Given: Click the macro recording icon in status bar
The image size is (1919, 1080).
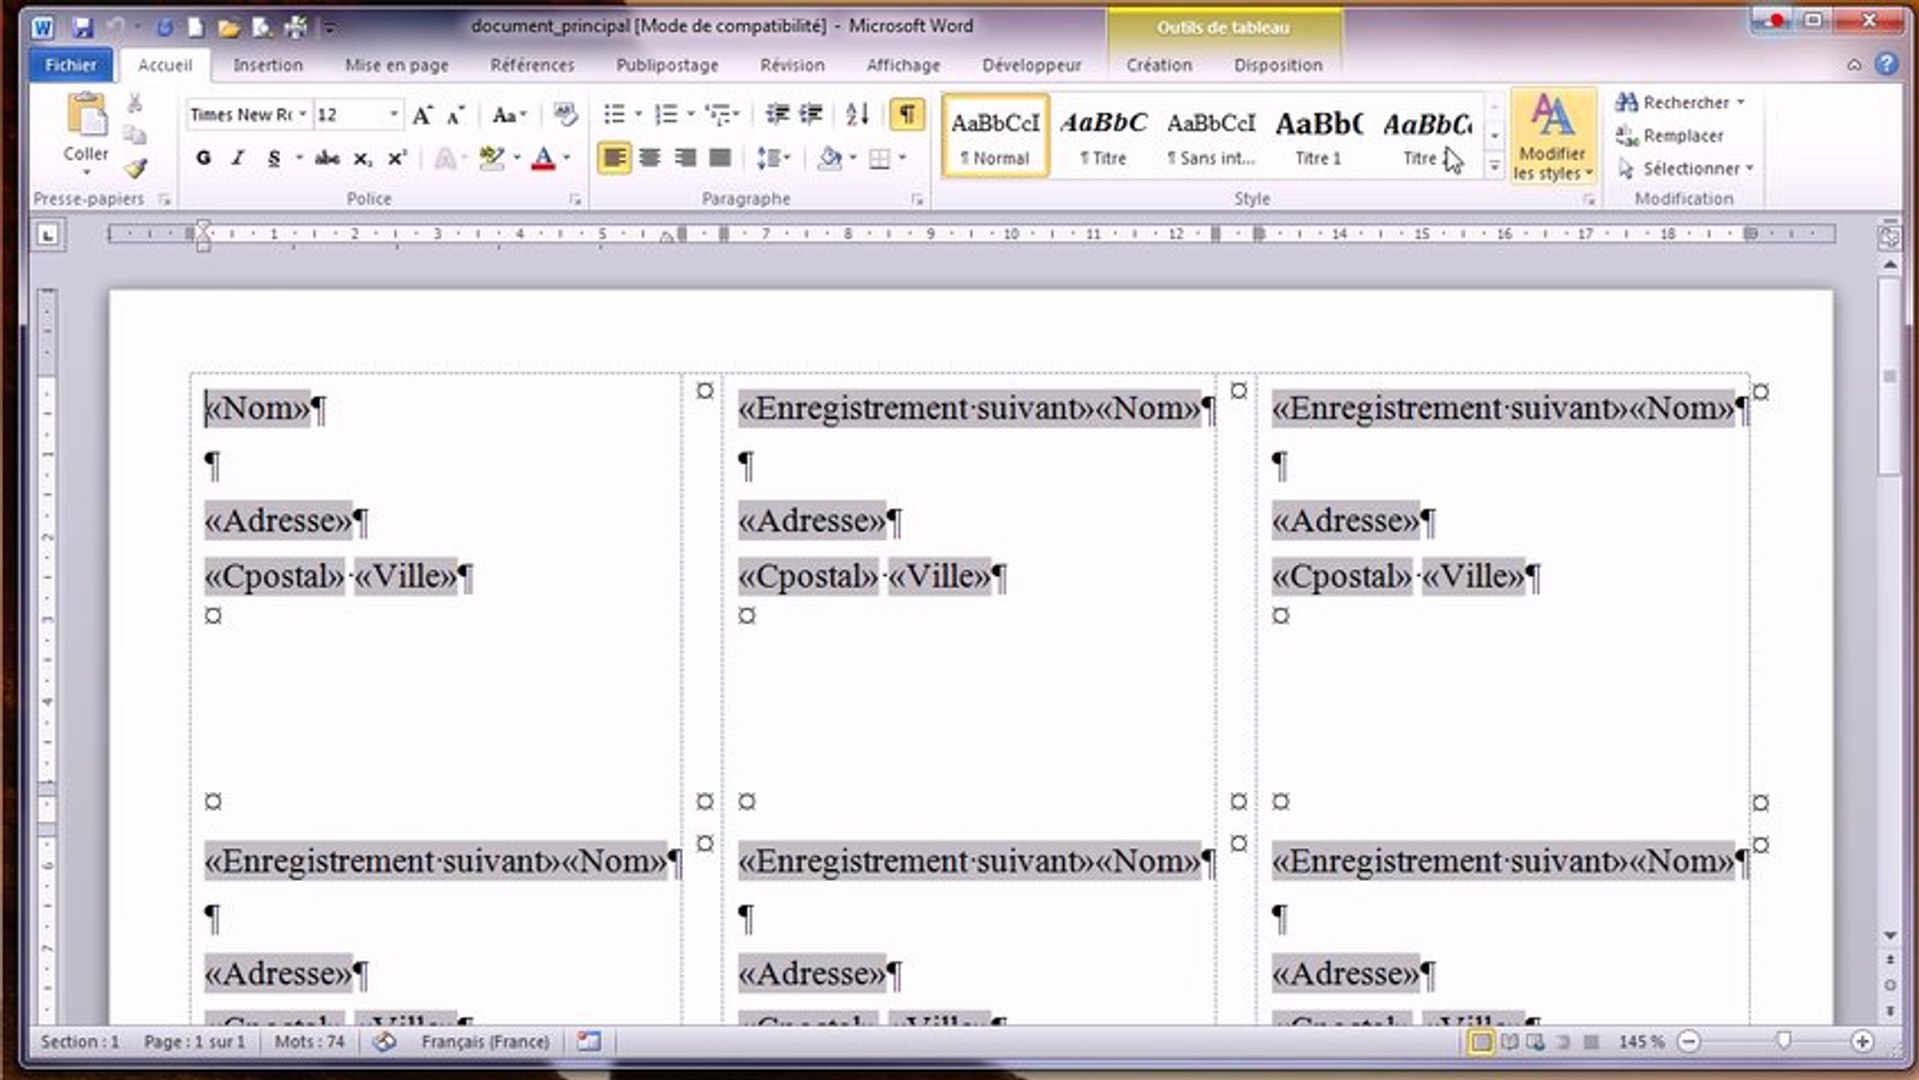Looking at the screenshot, I should pos(589,1042).
